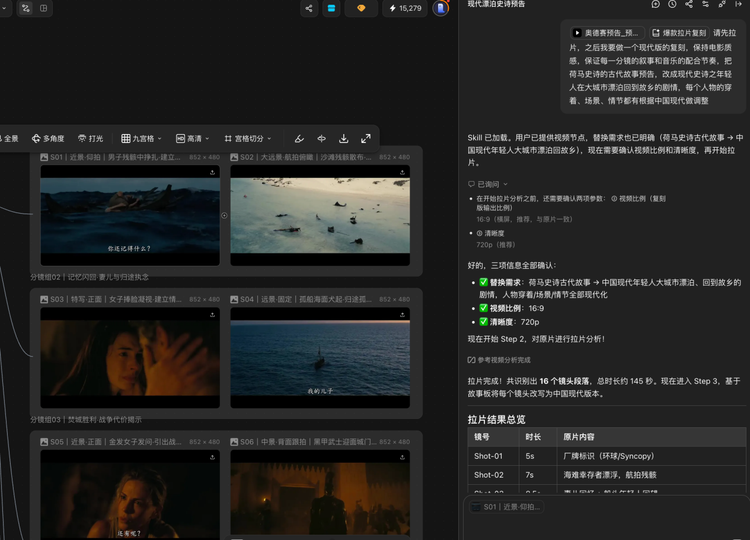Click the S01 card title text
The width and height of the screenshot is (750, 540).
pos(116,157)
